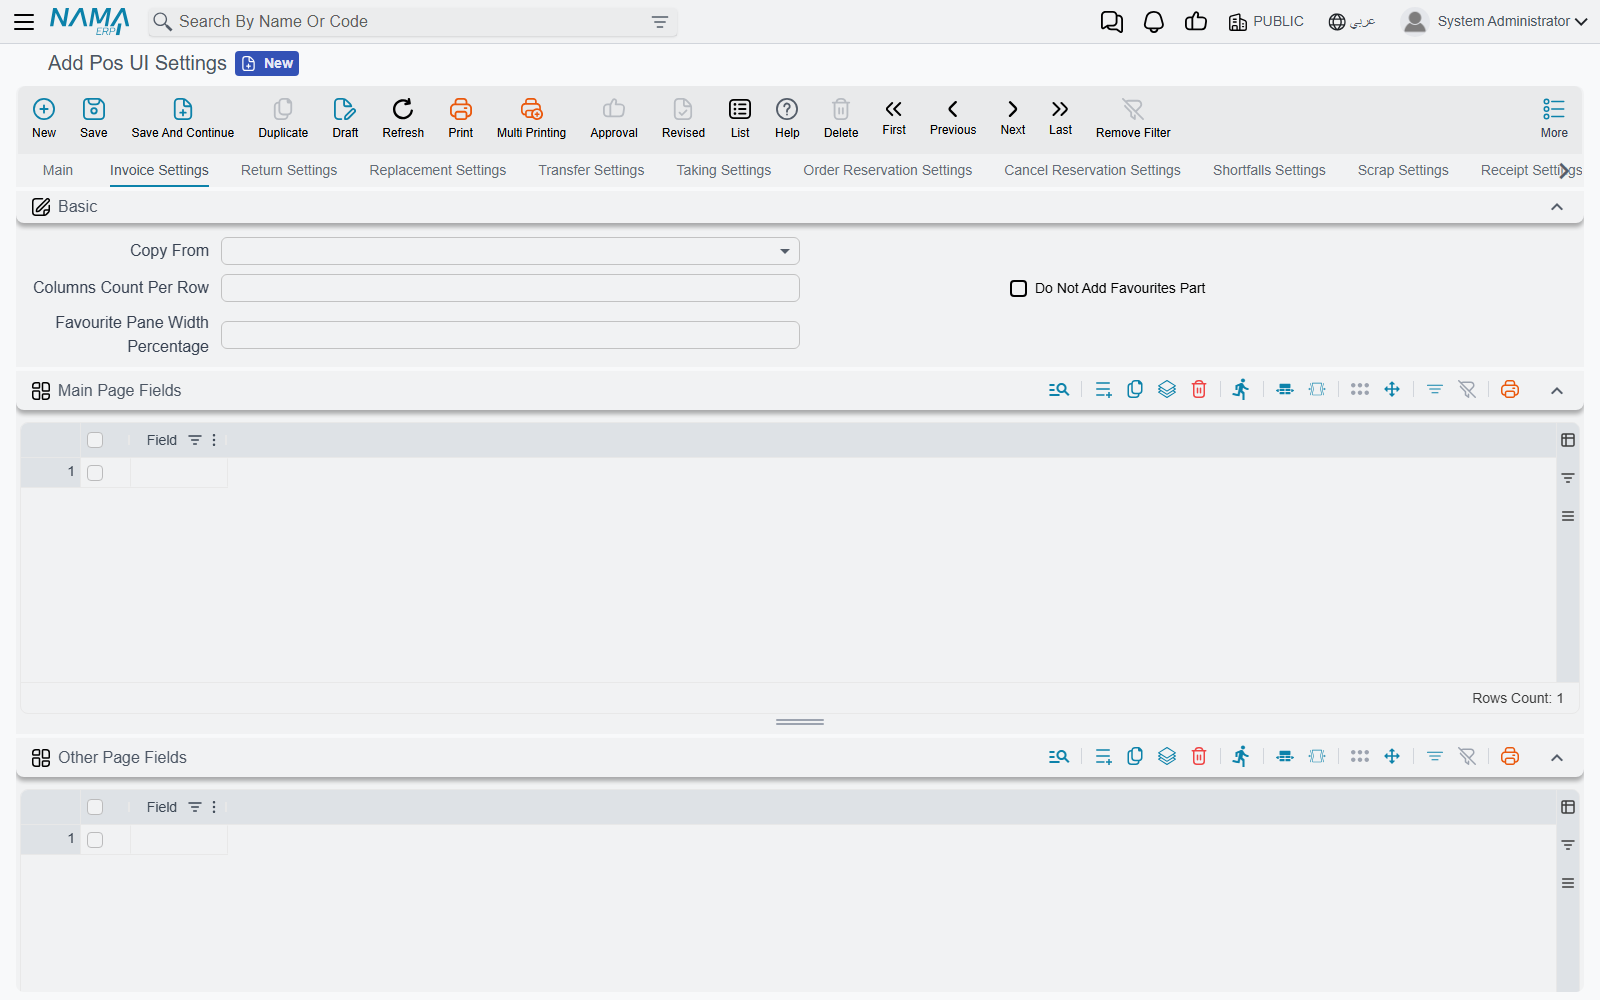This screenshot has width=1600, height=1000.
Task: Open the chat messages icon
Action: coord(1112,22)
